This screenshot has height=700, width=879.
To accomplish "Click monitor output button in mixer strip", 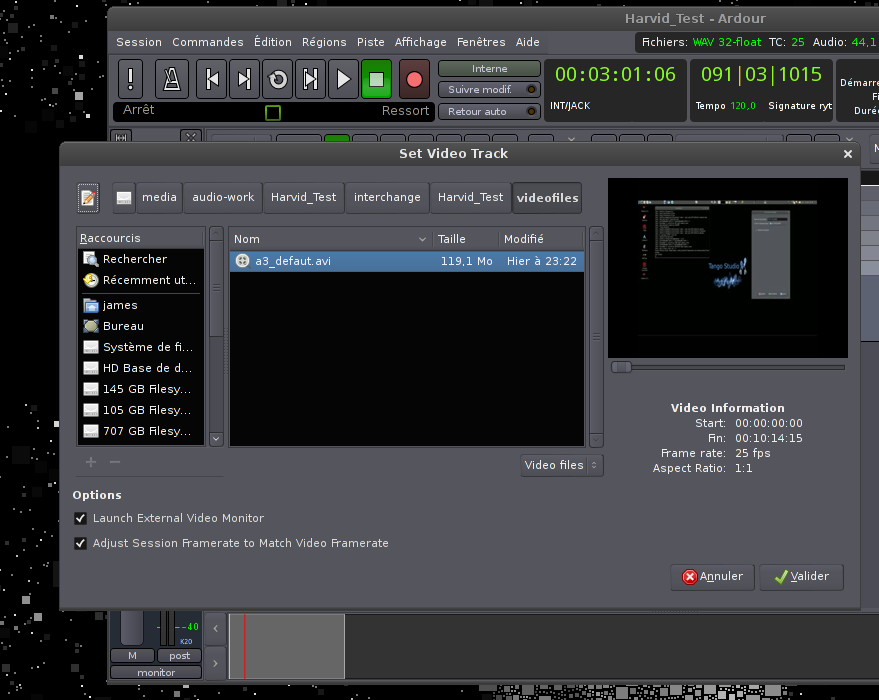I will [156, 672].
